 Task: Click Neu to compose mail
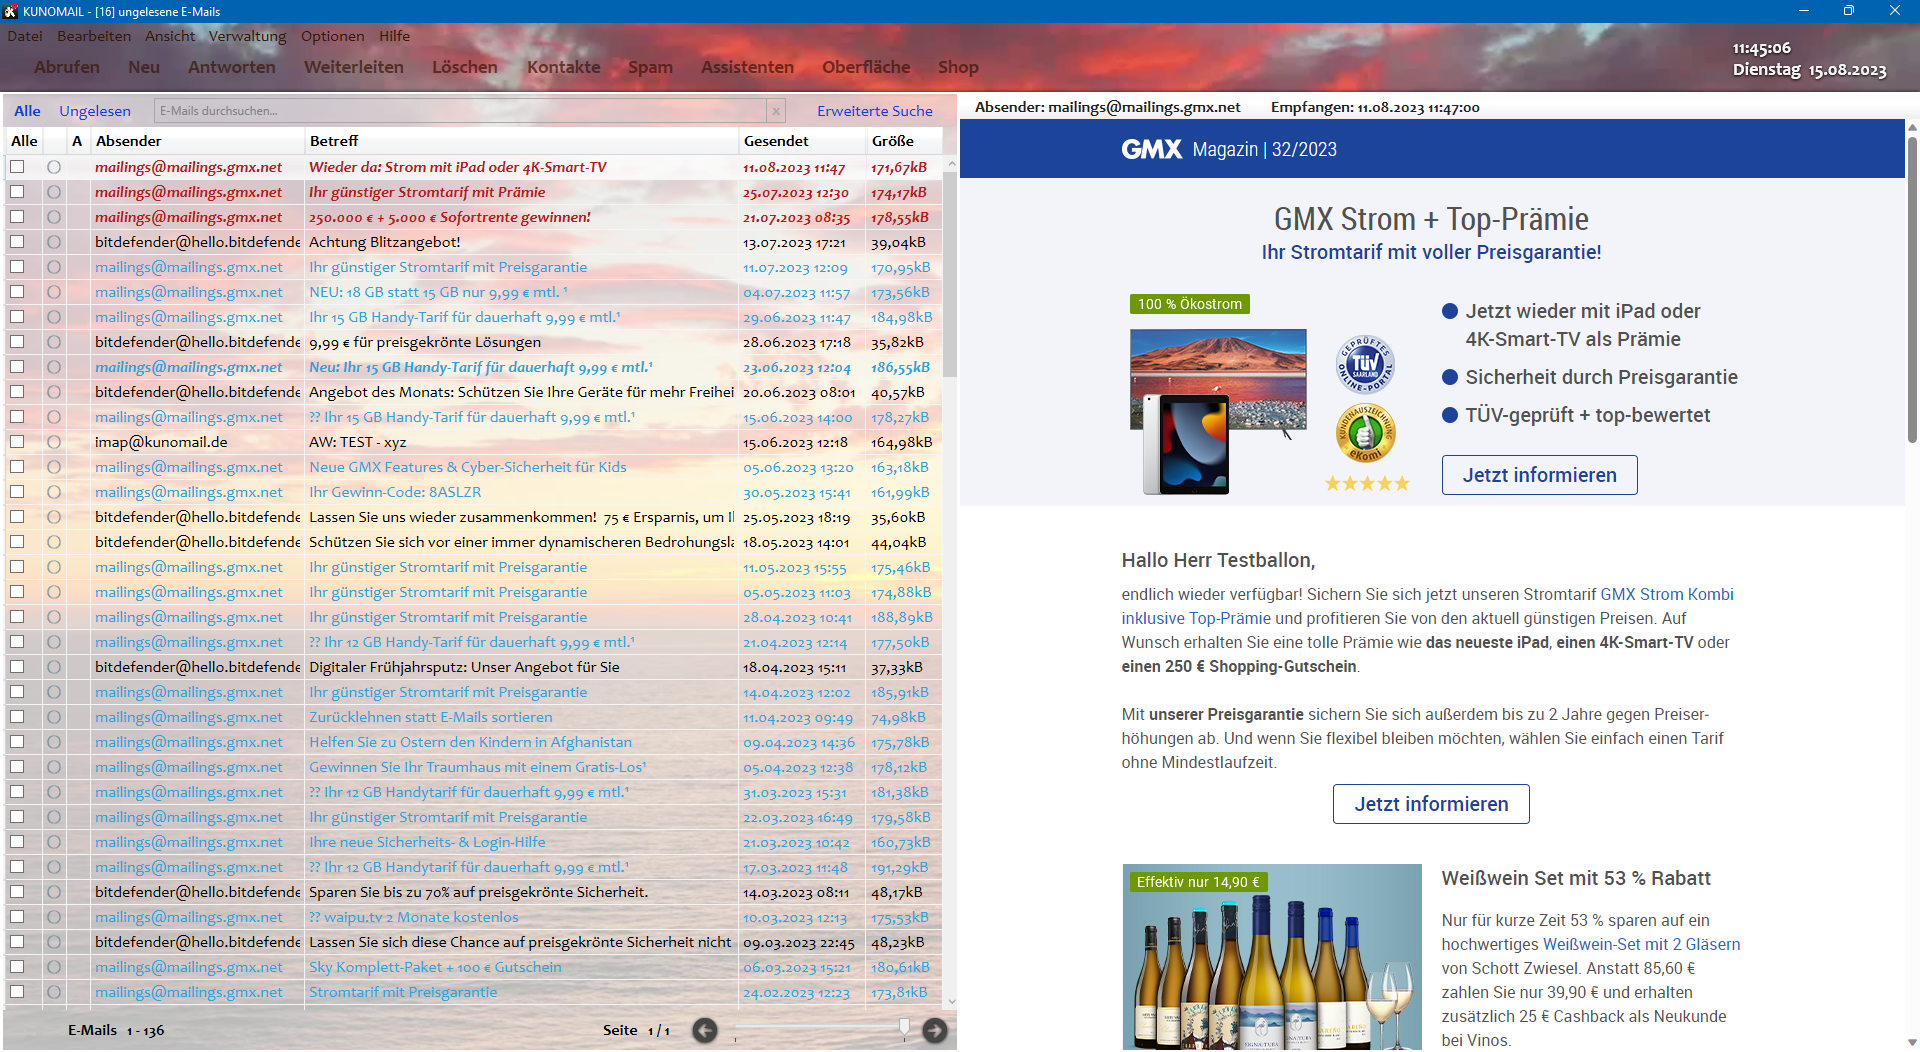click(x=144, y=67)
